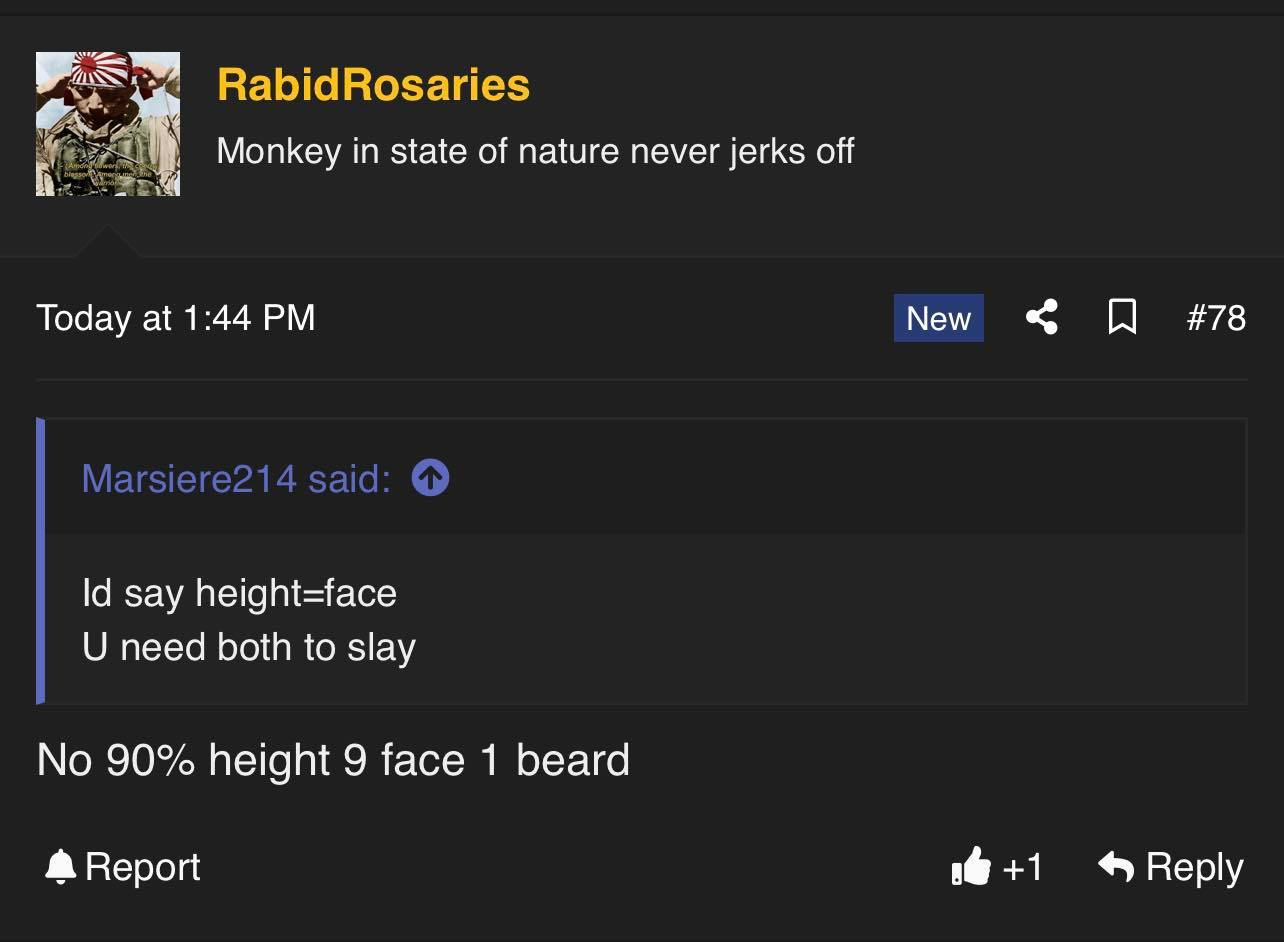The image size is (1284, 942).
Task: Click the "Marsiere214 said:" quote link
Action: (236, 479)
